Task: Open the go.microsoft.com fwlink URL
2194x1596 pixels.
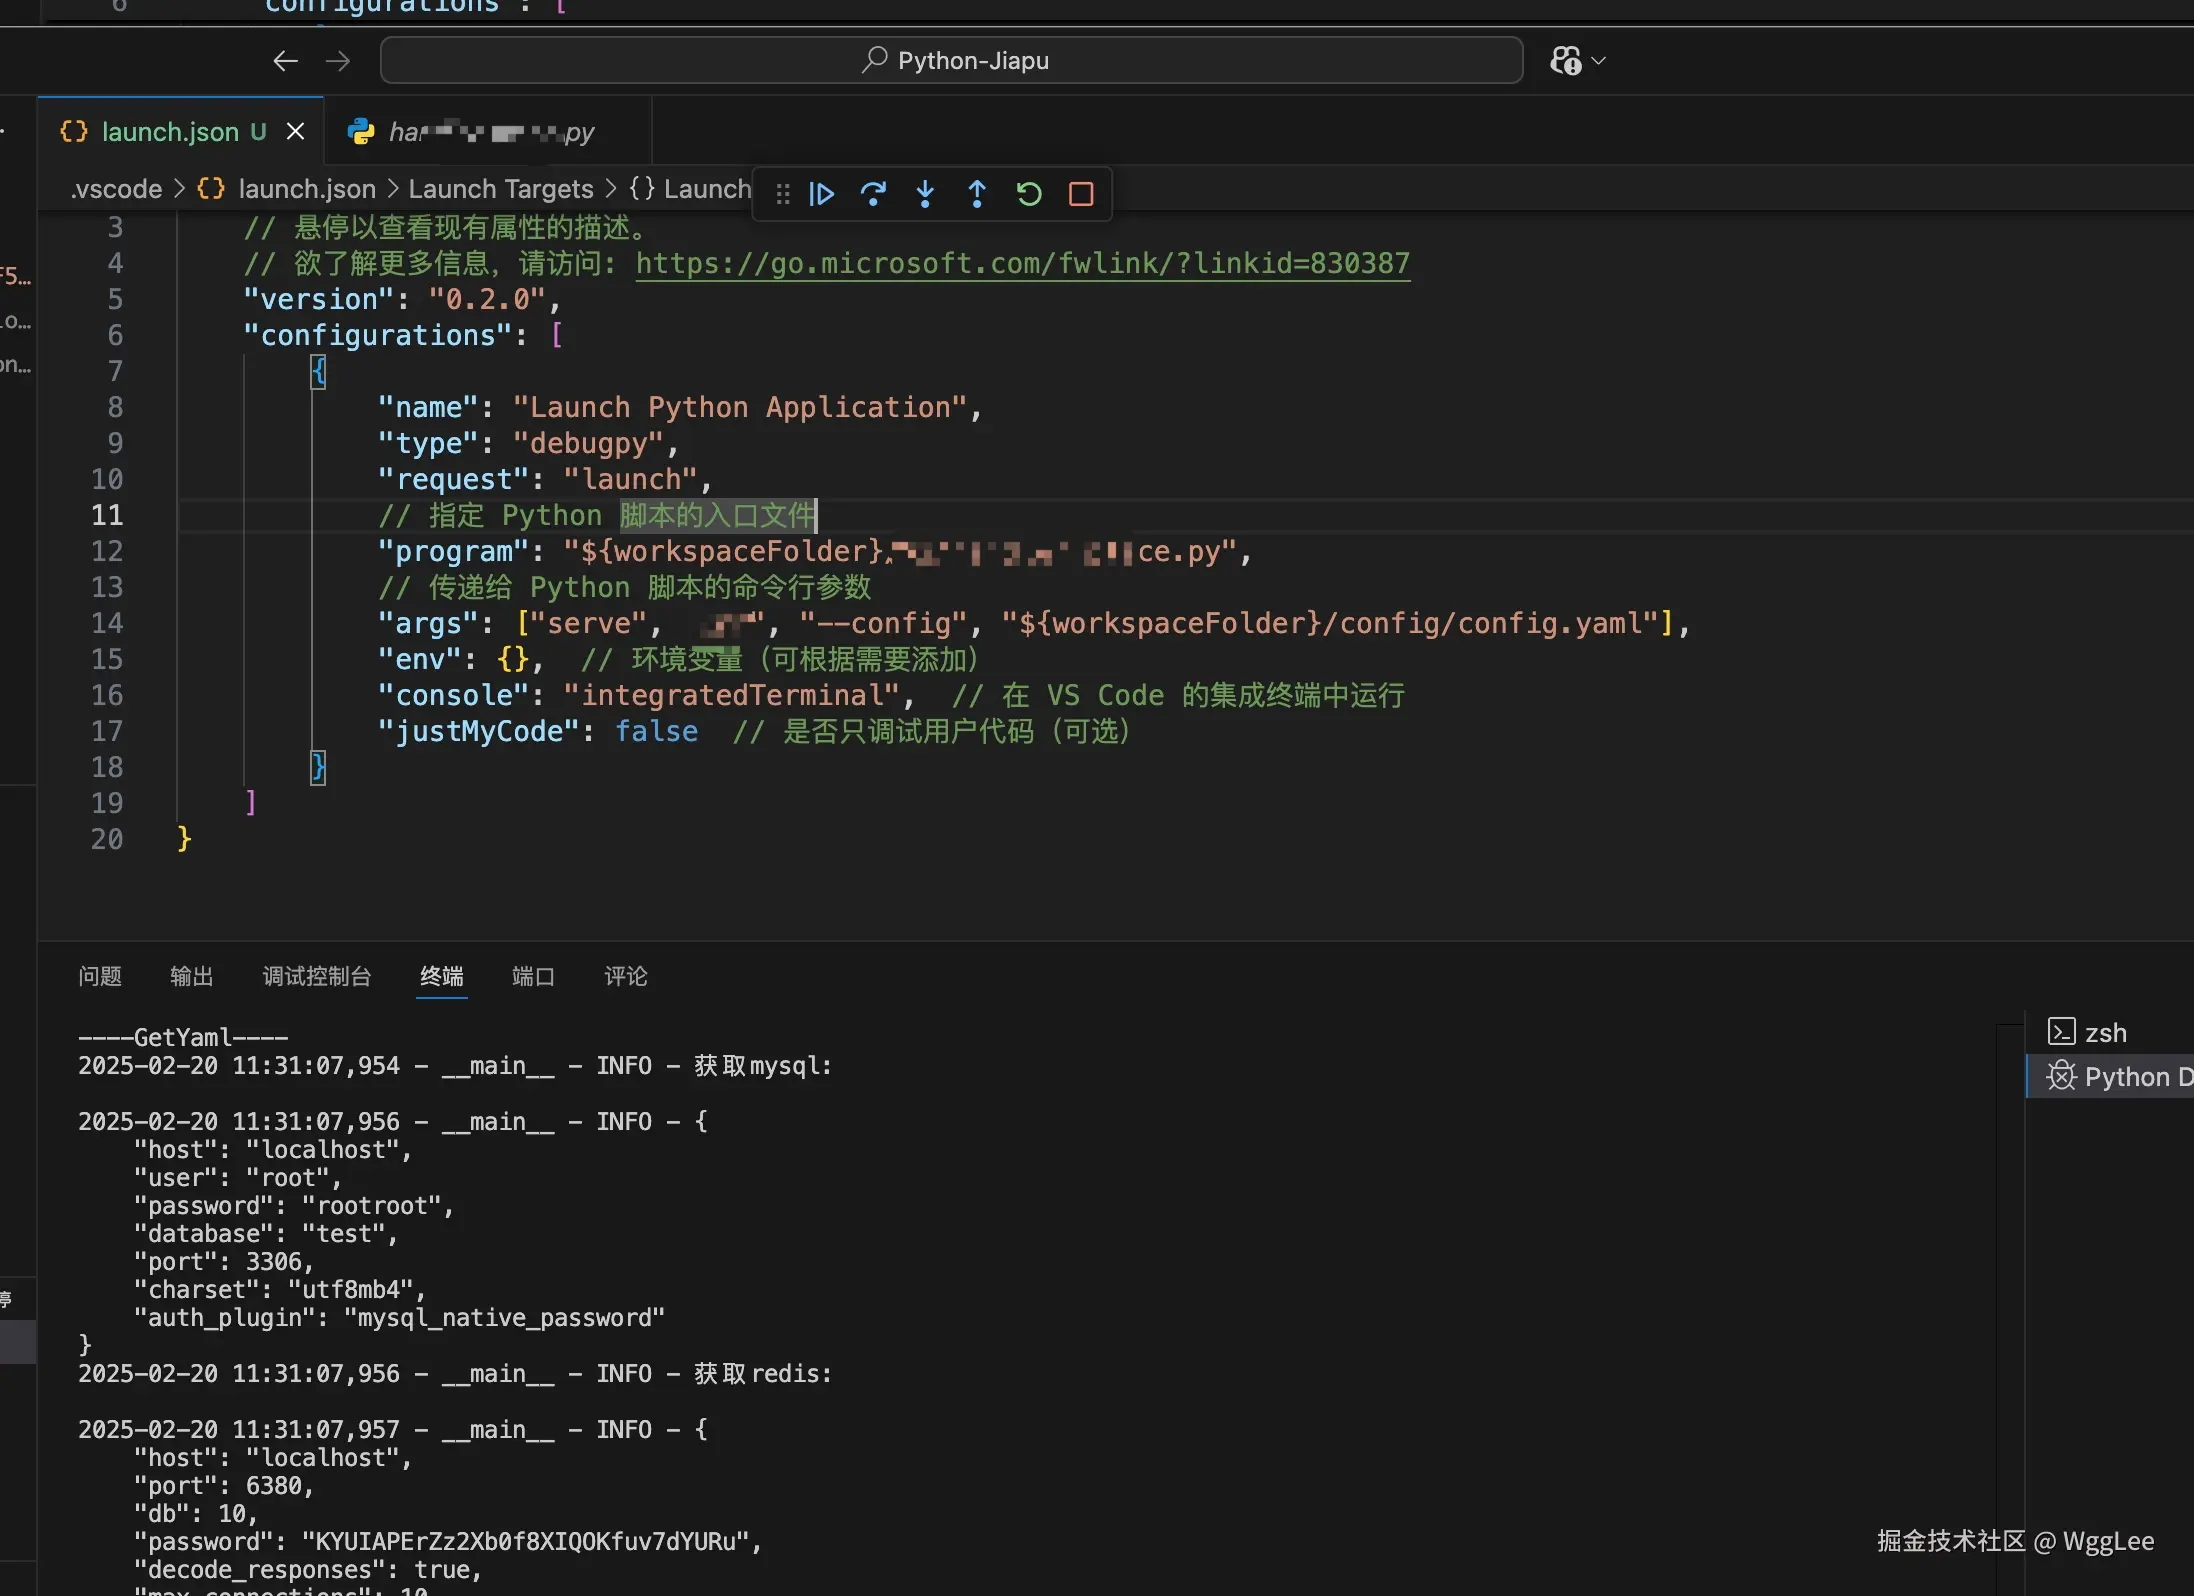Action: (1022, 263)
